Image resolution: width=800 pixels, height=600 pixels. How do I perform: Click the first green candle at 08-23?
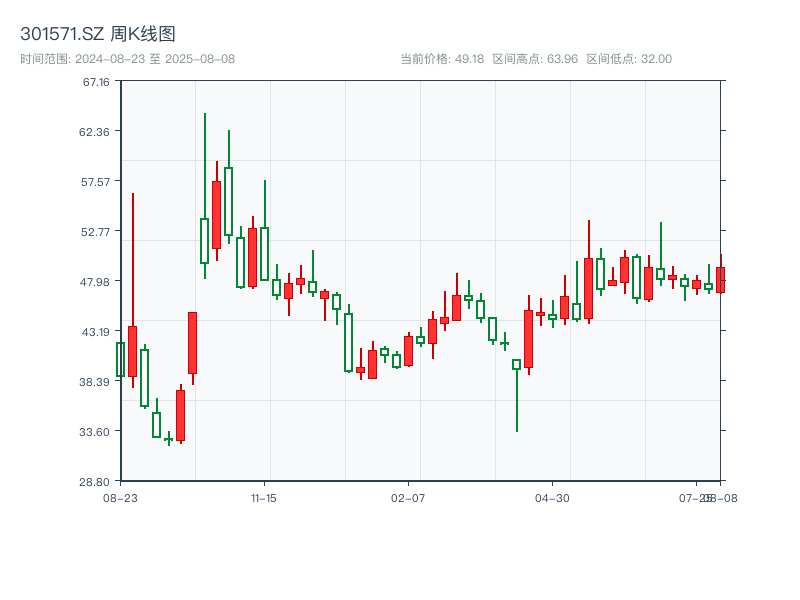click(121, 359)
